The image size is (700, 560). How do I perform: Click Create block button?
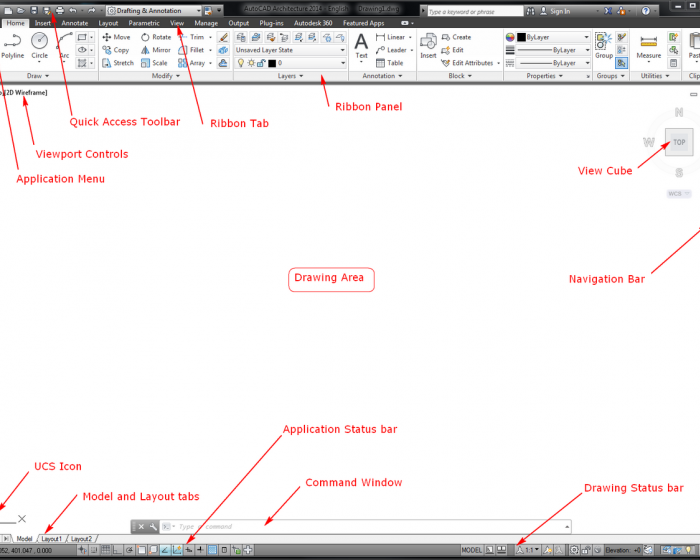tap(457, 37)
